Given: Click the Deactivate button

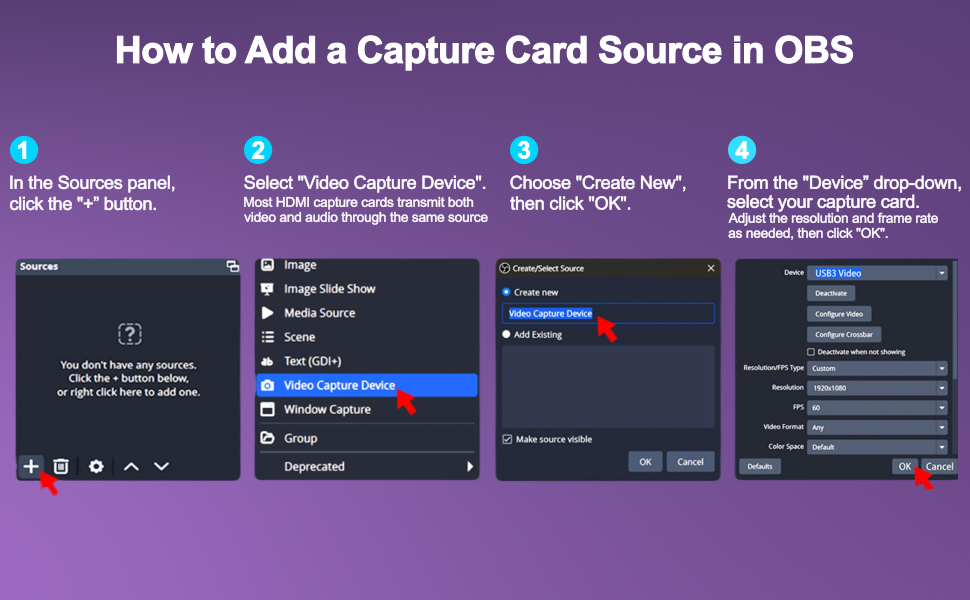Looking at the screenshot, I should [x=831, y=293].
